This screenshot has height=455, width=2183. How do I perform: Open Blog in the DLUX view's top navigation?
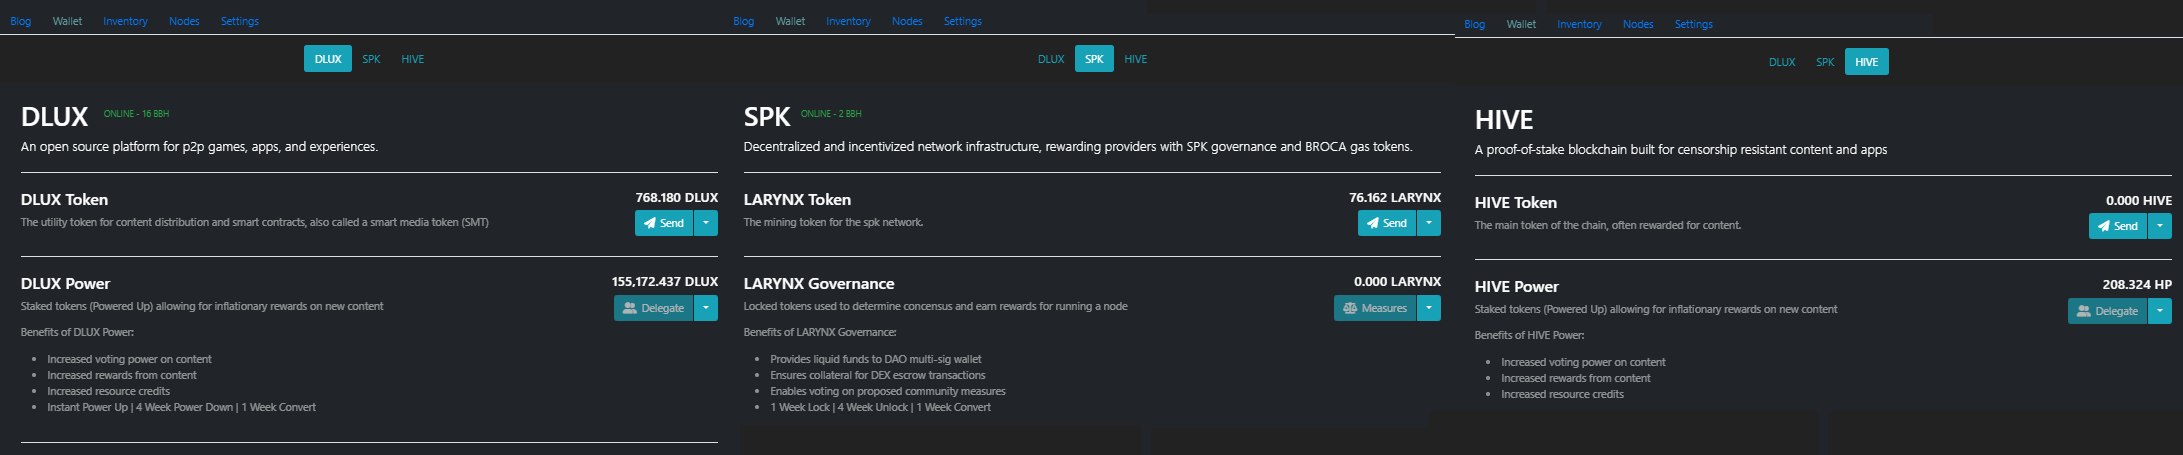point(21,21)
